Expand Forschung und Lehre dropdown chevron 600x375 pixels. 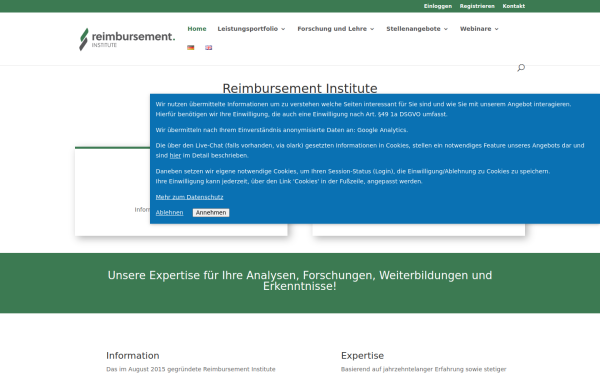tap(372, 29)
